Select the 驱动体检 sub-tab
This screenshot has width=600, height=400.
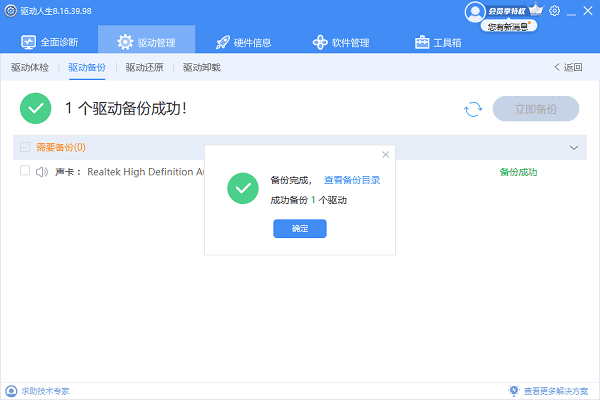30,68
